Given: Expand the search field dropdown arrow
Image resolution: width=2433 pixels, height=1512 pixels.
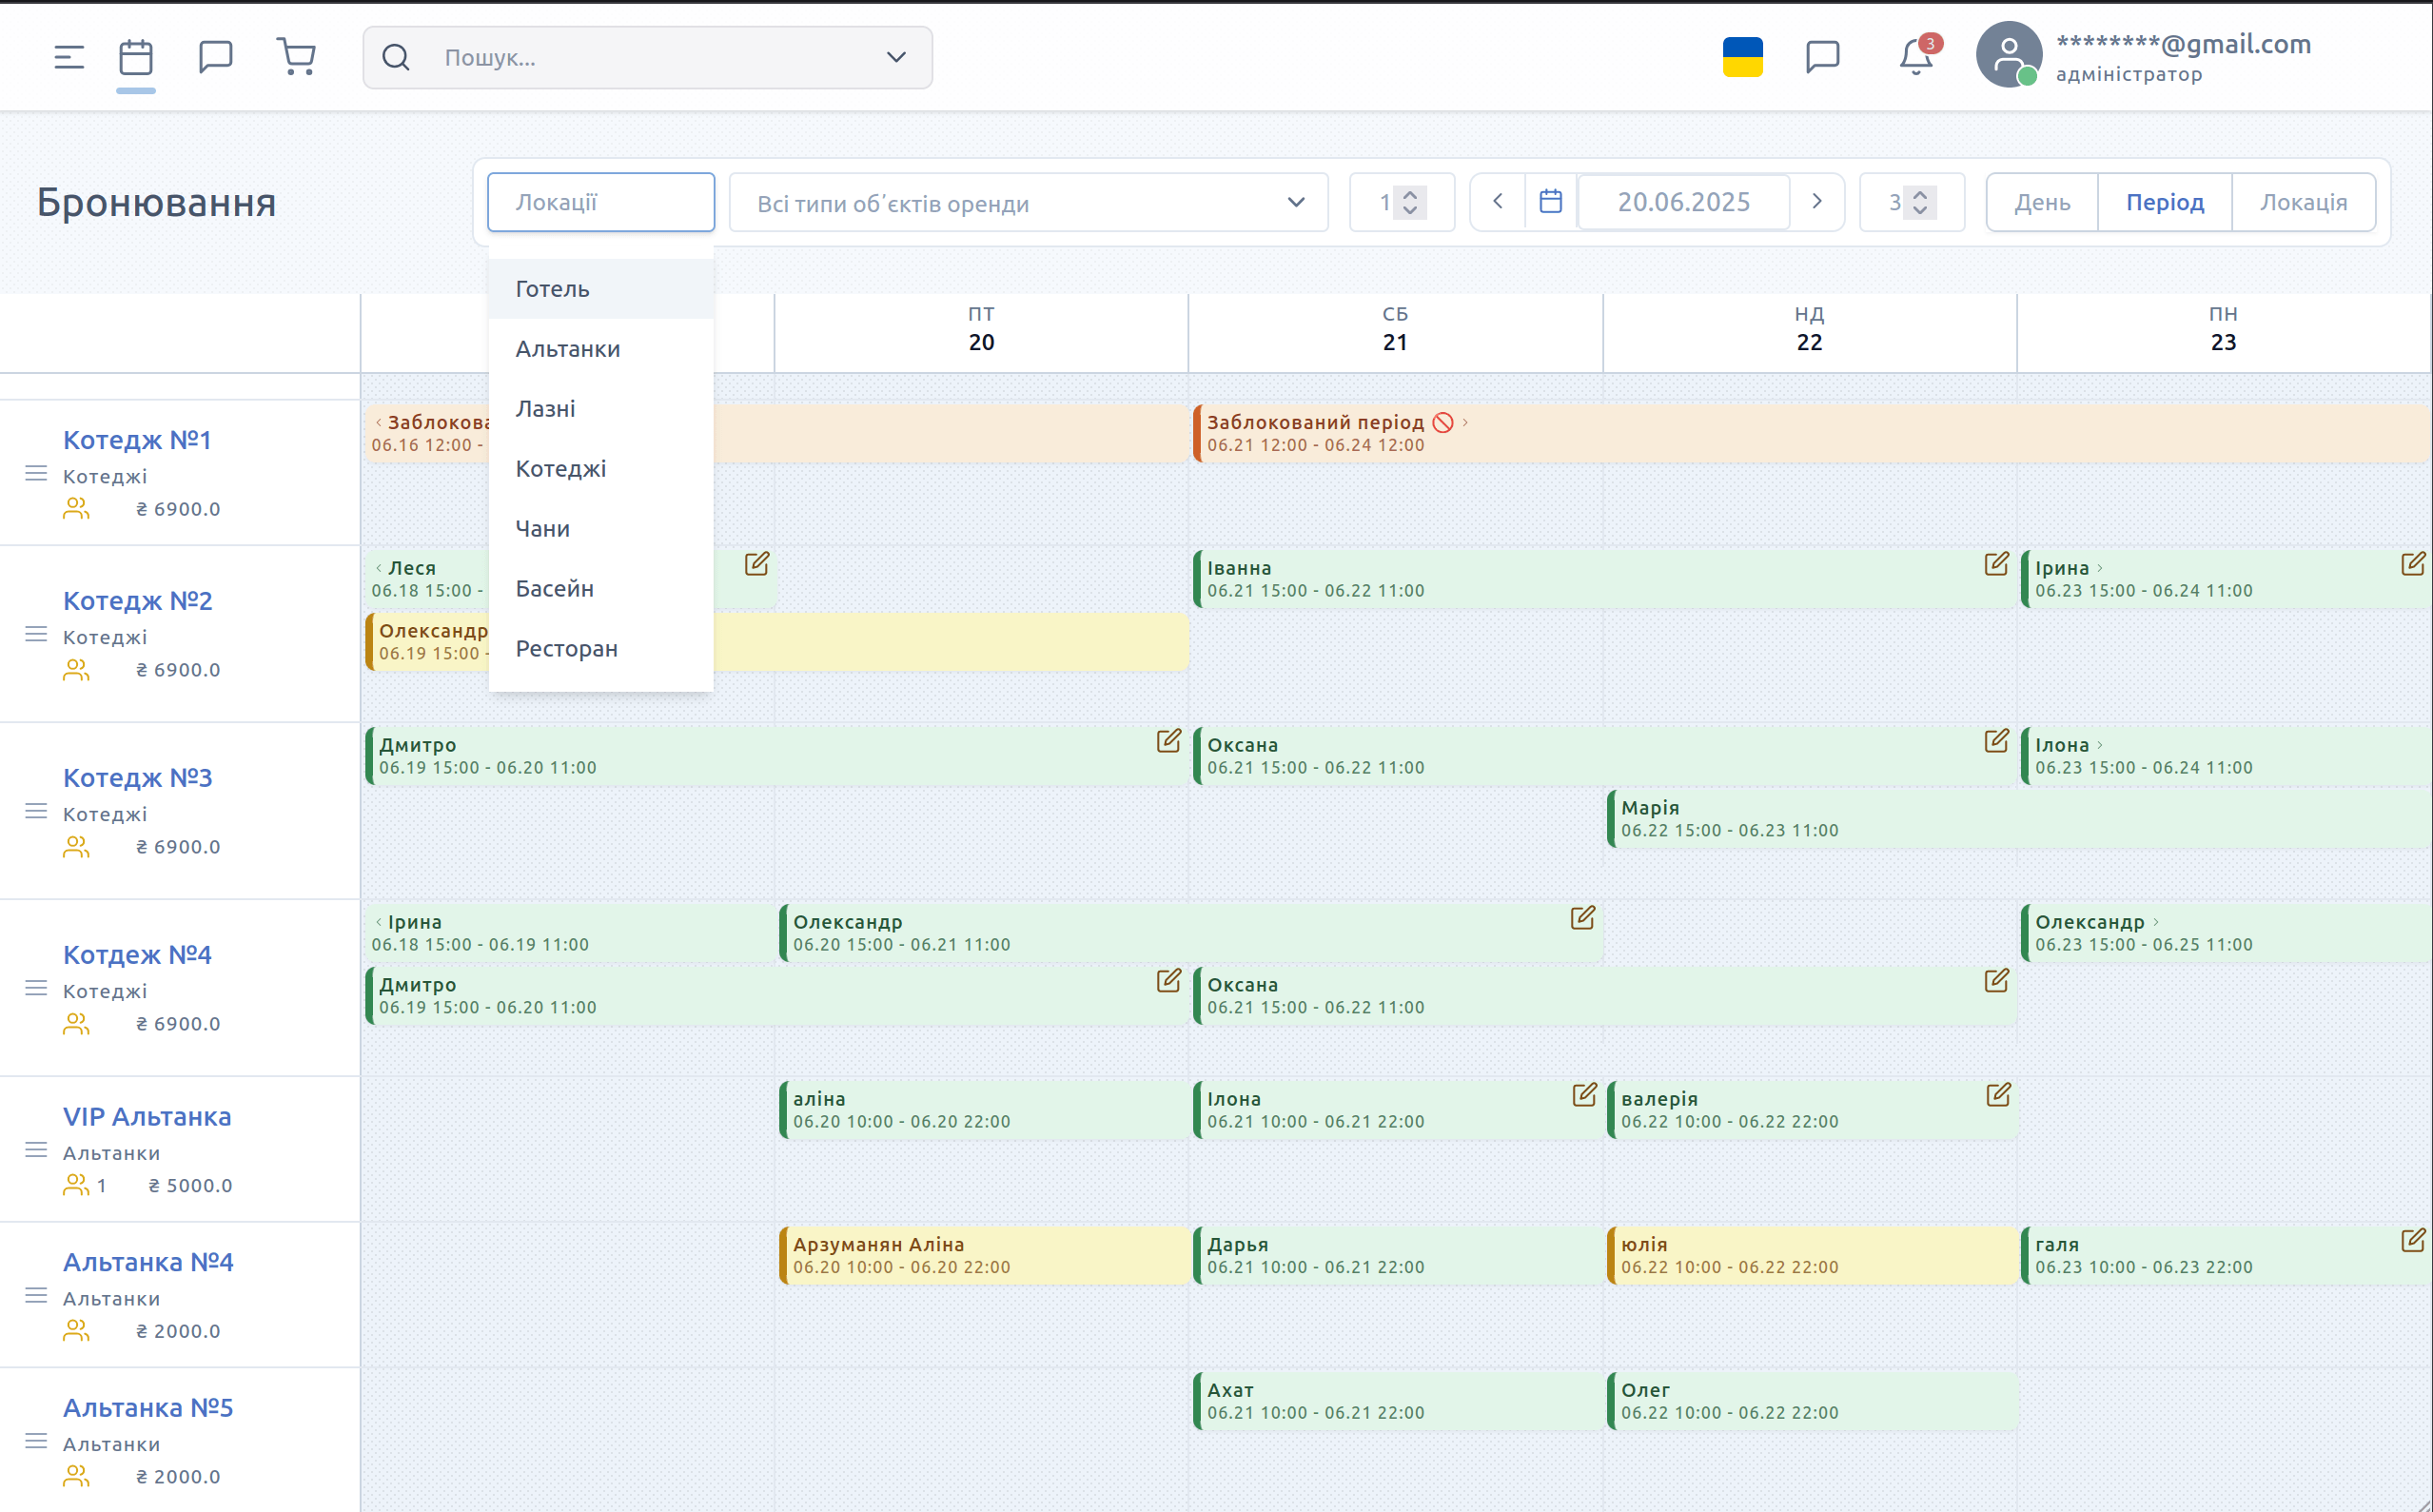Looking at the screenshot, I should pos(896,57).
